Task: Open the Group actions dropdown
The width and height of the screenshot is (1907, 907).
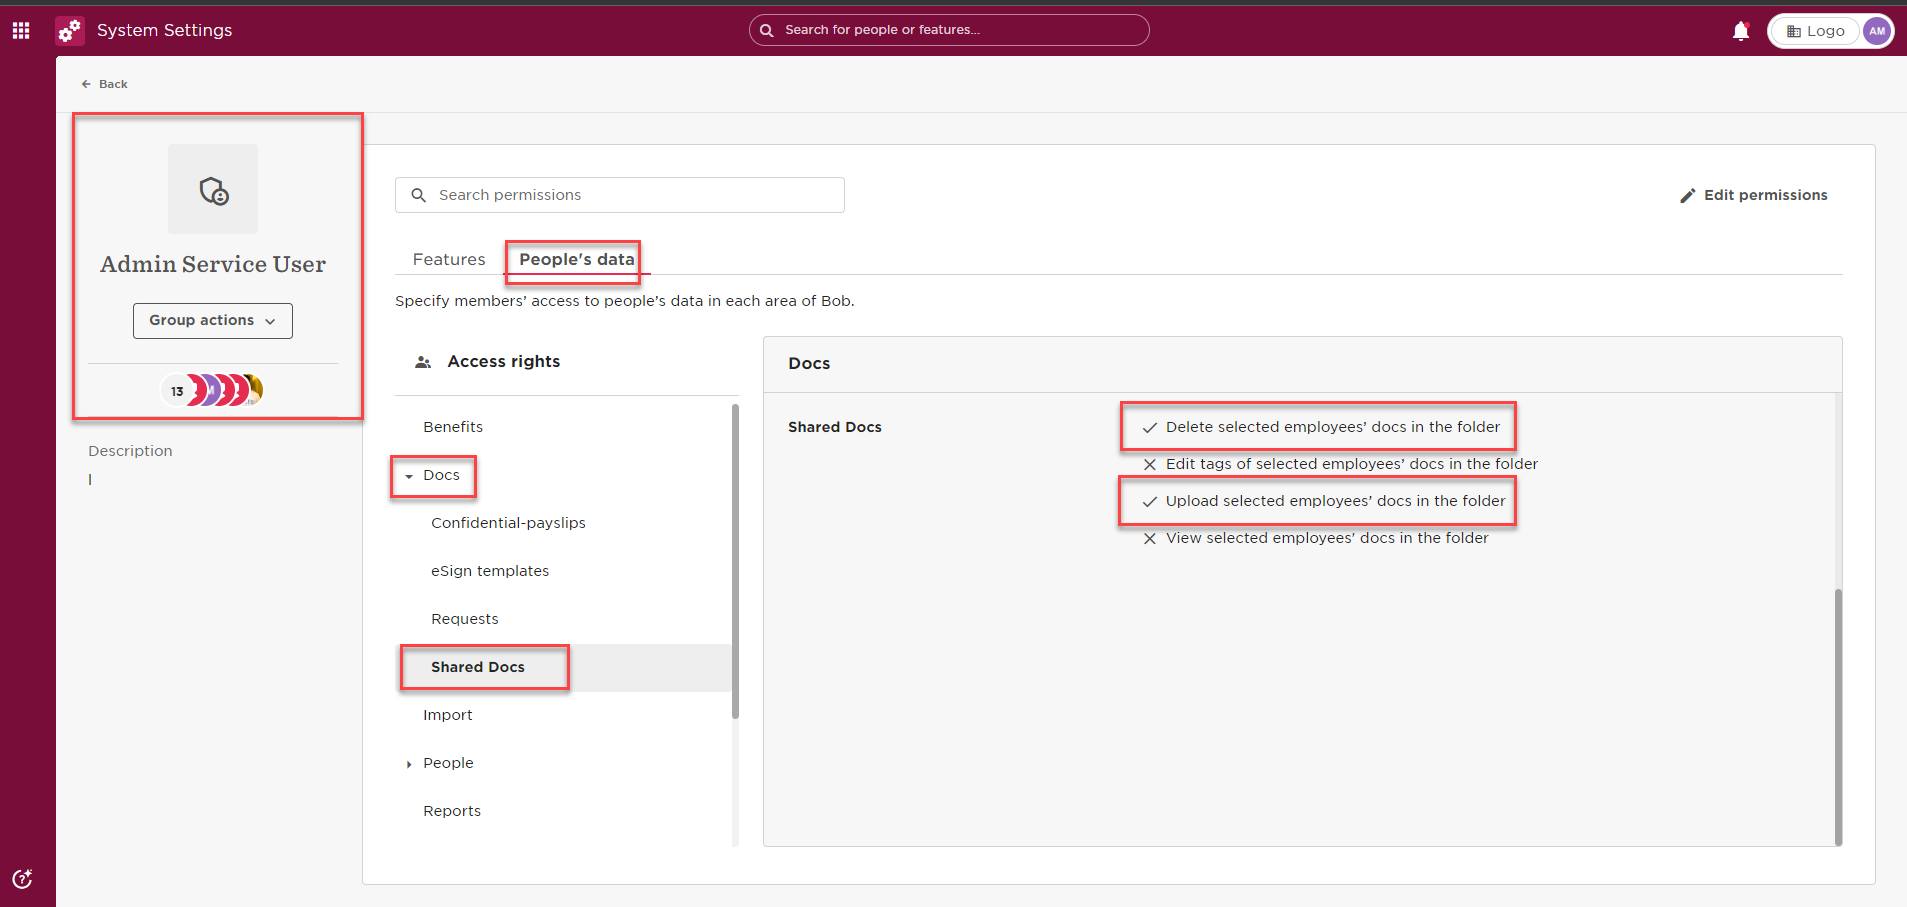Action: click(x=213, y=321)
